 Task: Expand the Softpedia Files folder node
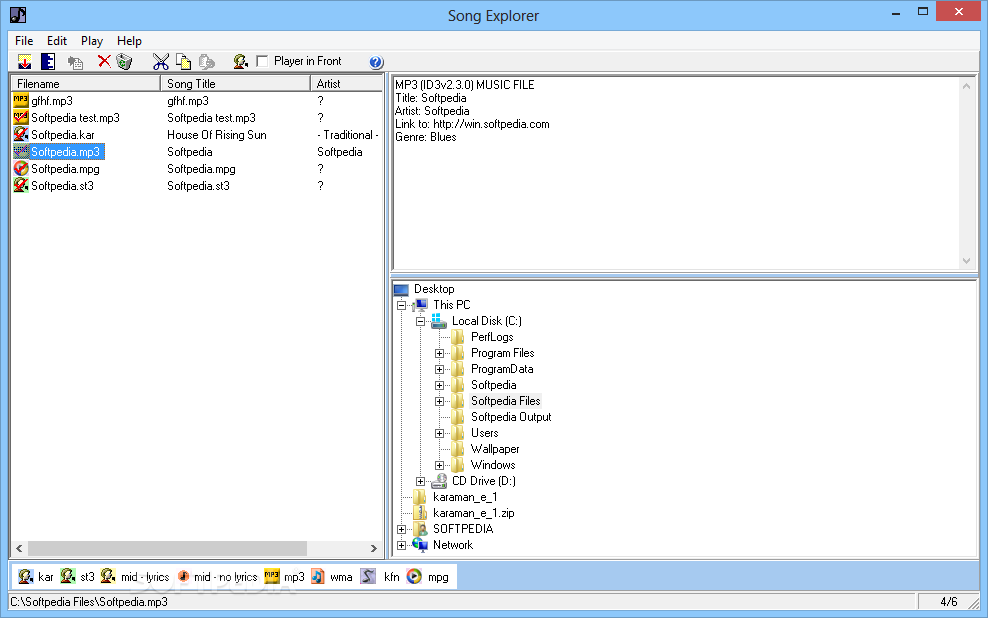439,401
